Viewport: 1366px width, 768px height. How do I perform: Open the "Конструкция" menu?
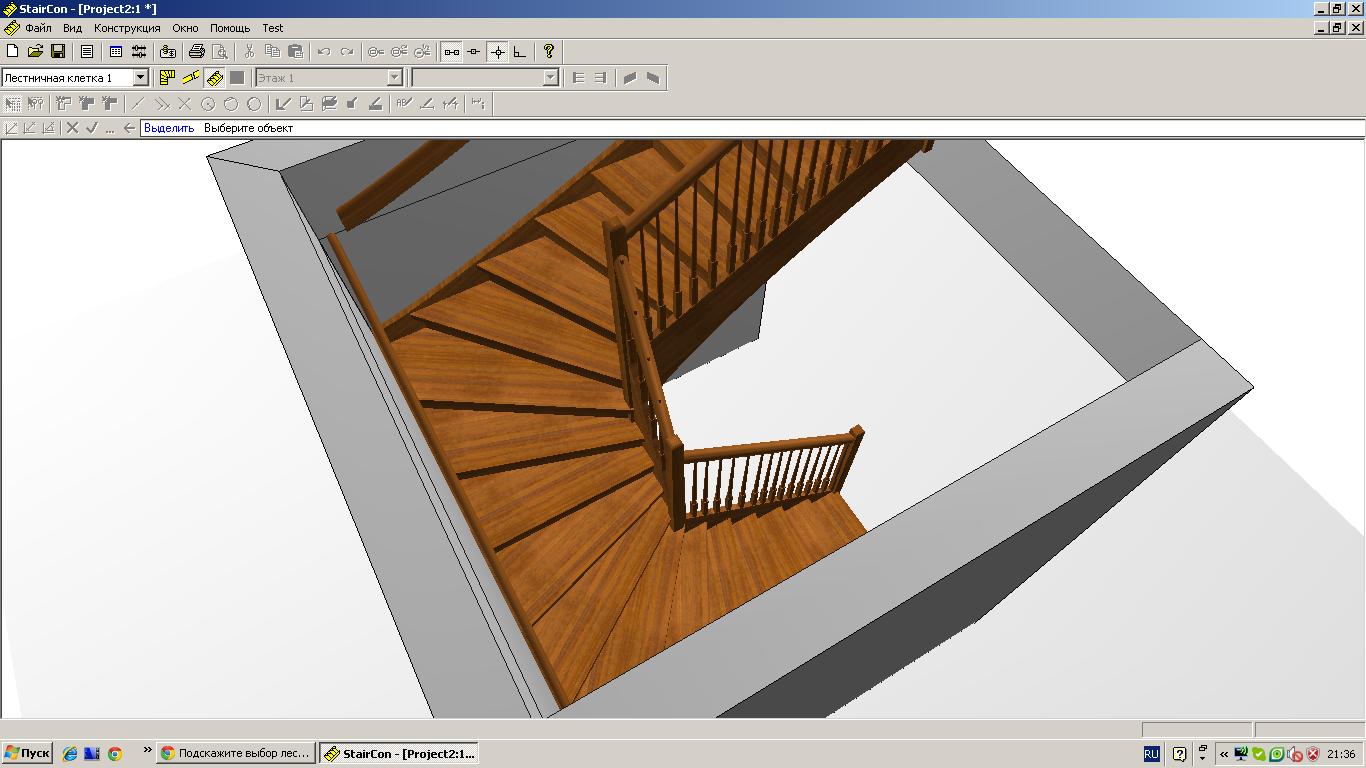[127, 28]
